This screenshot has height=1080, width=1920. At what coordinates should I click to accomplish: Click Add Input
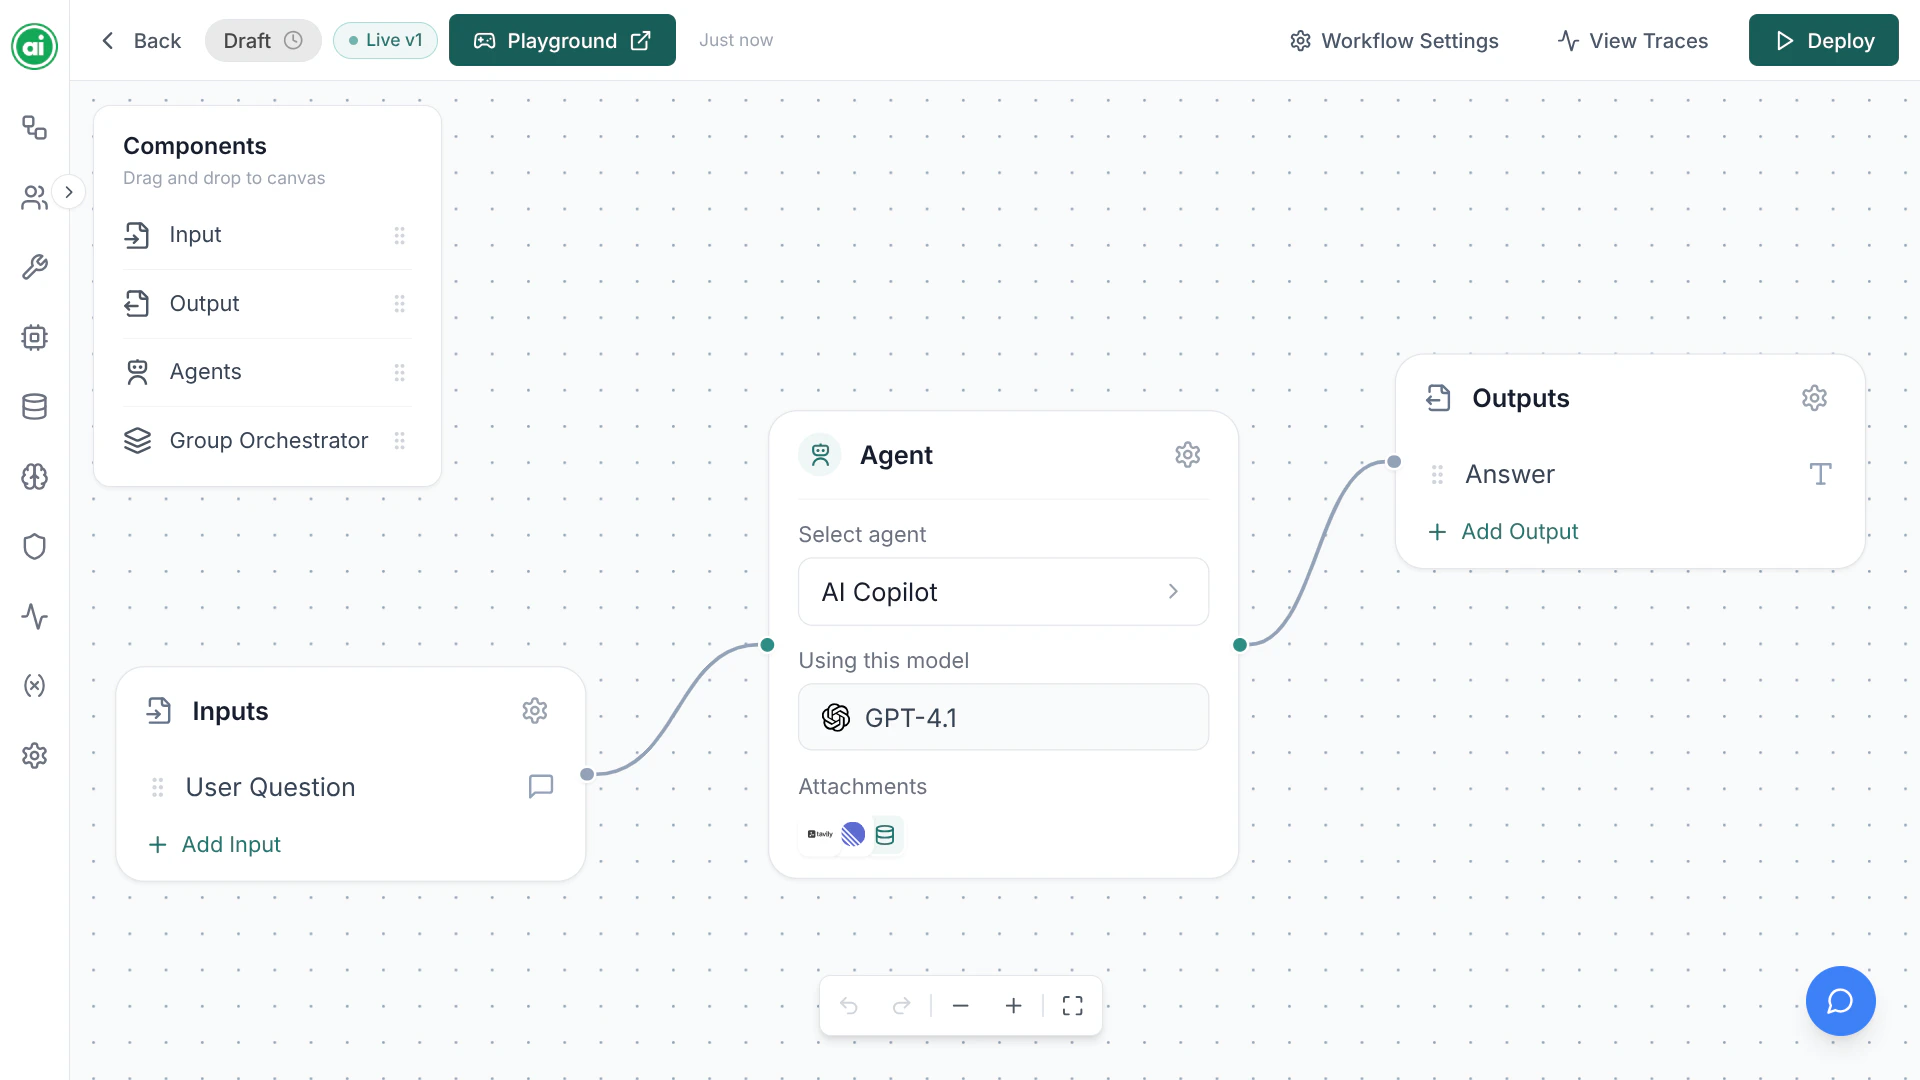pyautogui.click(x=215, y=844)
